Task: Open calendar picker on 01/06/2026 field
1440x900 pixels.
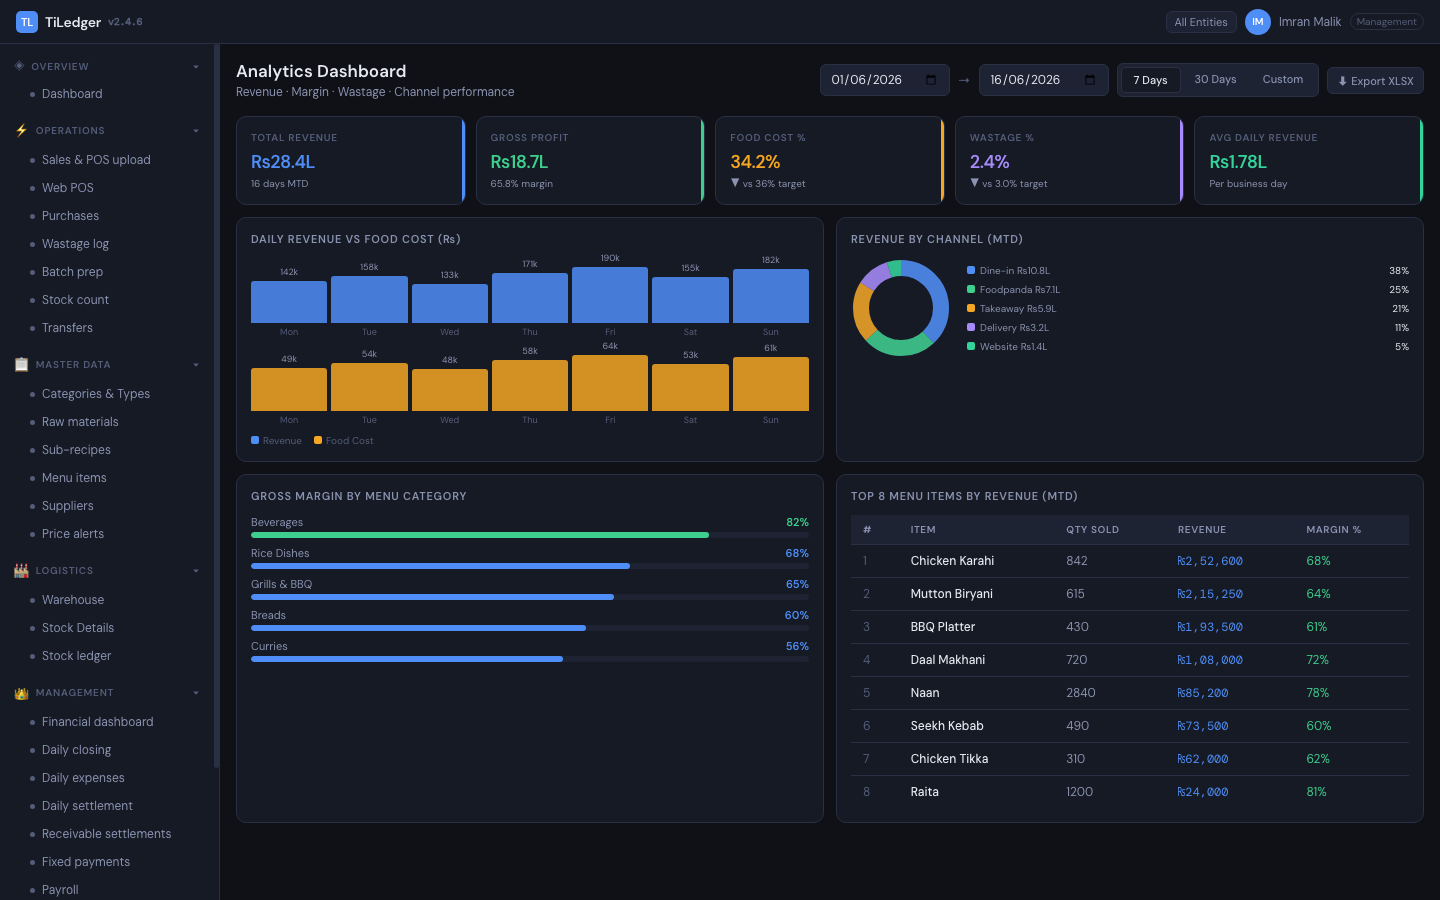Action: 931,80
